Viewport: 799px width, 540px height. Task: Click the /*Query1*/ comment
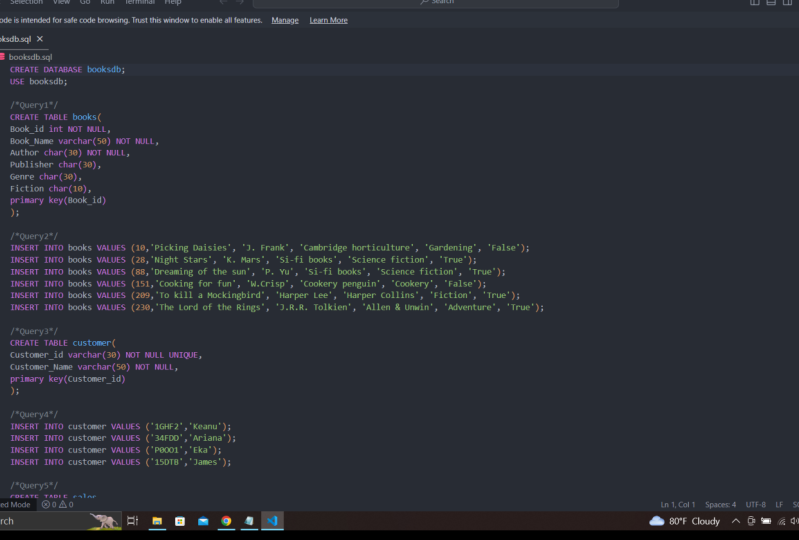(x=34, y=105)
